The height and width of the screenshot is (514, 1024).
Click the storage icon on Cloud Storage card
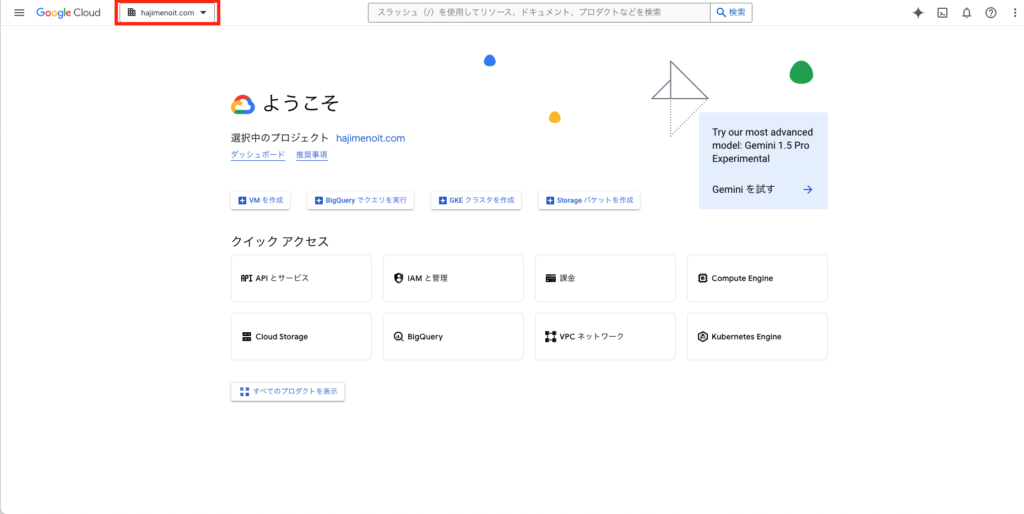click(246, 337)
